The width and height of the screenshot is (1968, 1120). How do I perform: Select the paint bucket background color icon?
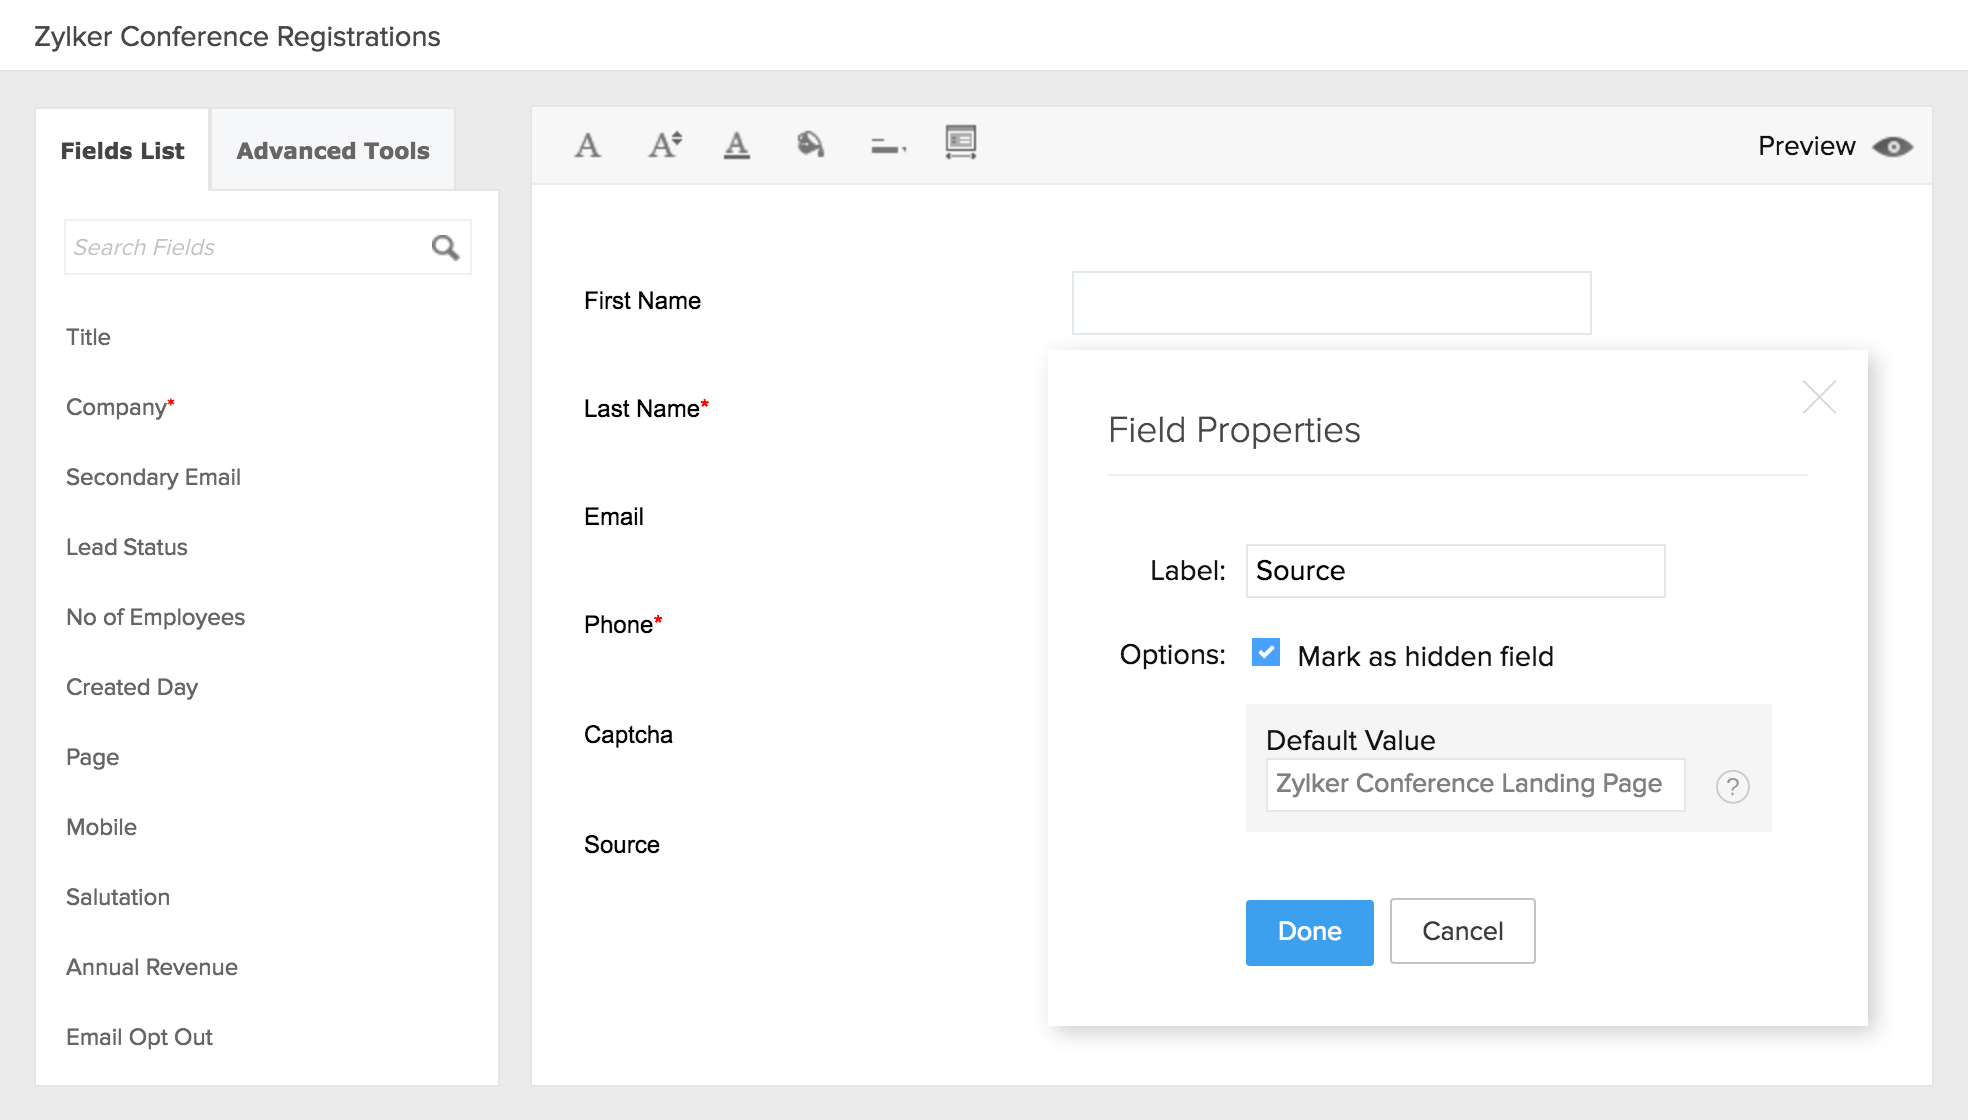click(x=810, y=146)
